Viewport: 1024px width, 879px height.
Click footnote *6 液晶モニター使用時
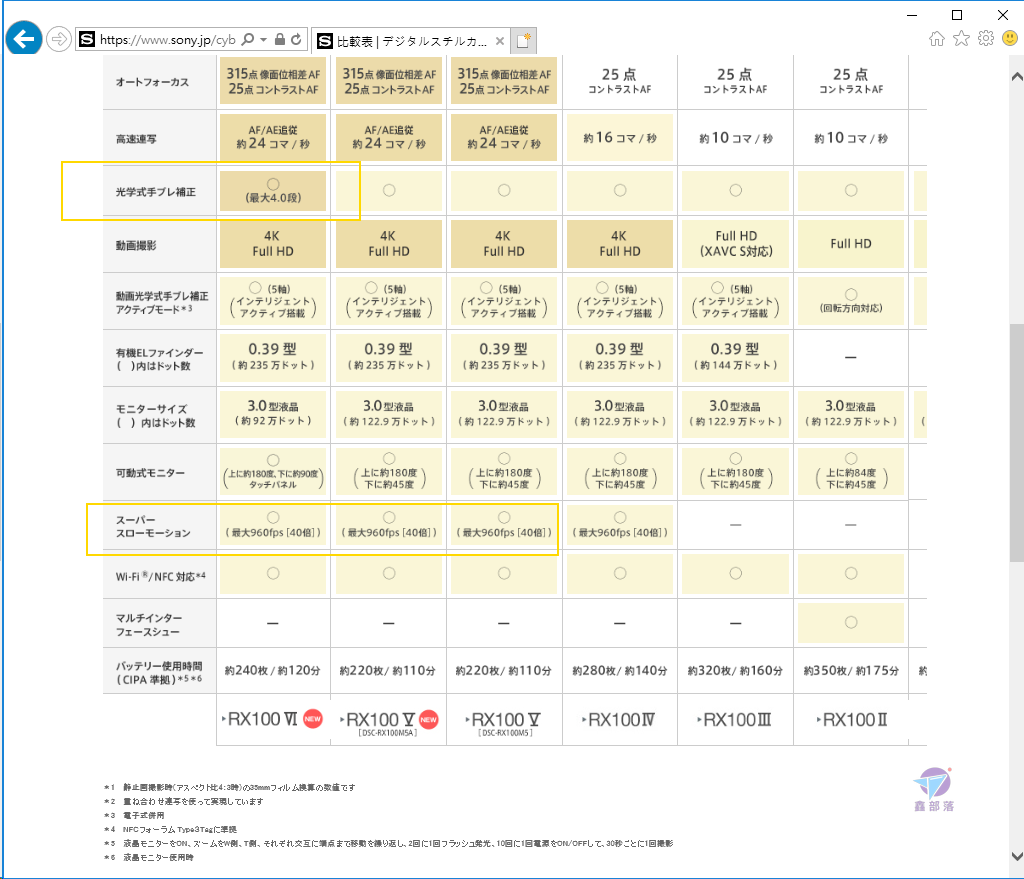coord(158,857)
